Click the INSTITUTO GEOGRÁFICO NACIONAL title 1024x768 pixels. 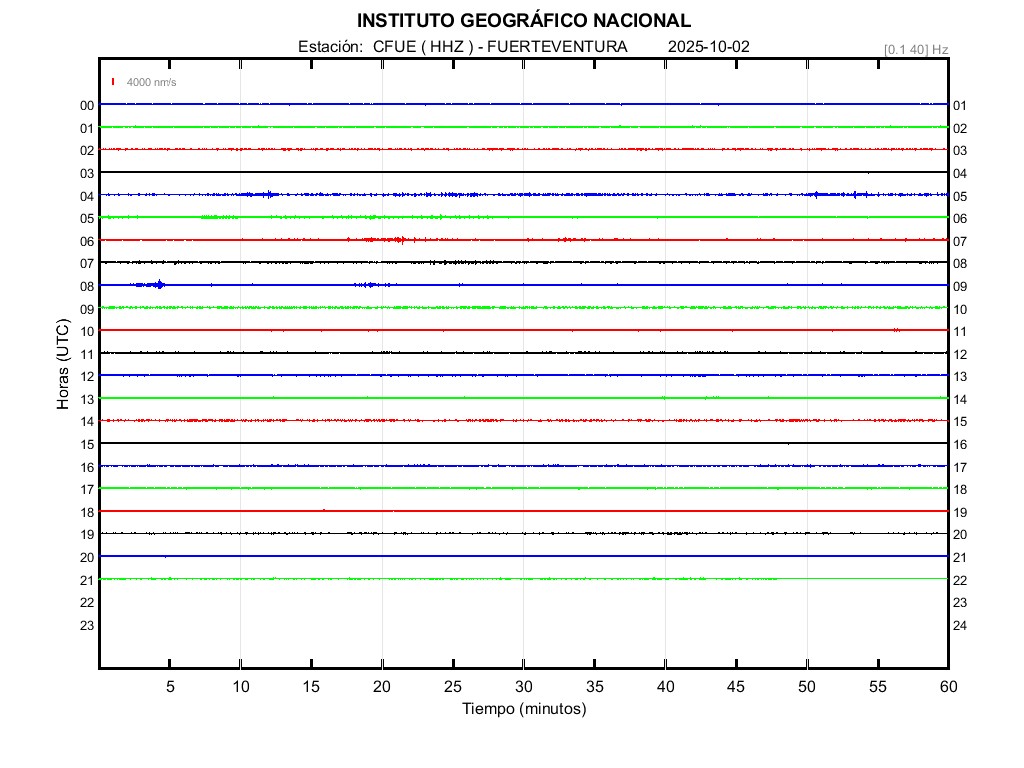(x=523, y=21)
